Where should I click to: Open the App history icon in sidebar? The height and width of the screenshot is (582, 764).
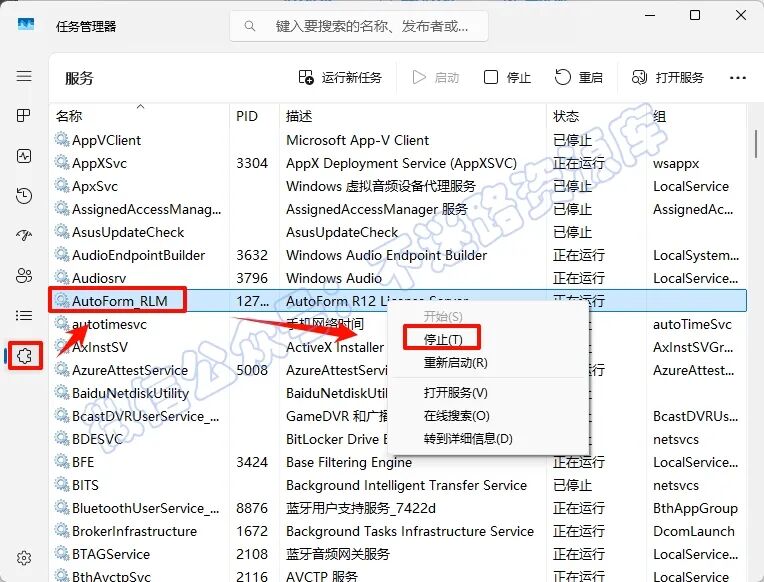click(24, 195)
